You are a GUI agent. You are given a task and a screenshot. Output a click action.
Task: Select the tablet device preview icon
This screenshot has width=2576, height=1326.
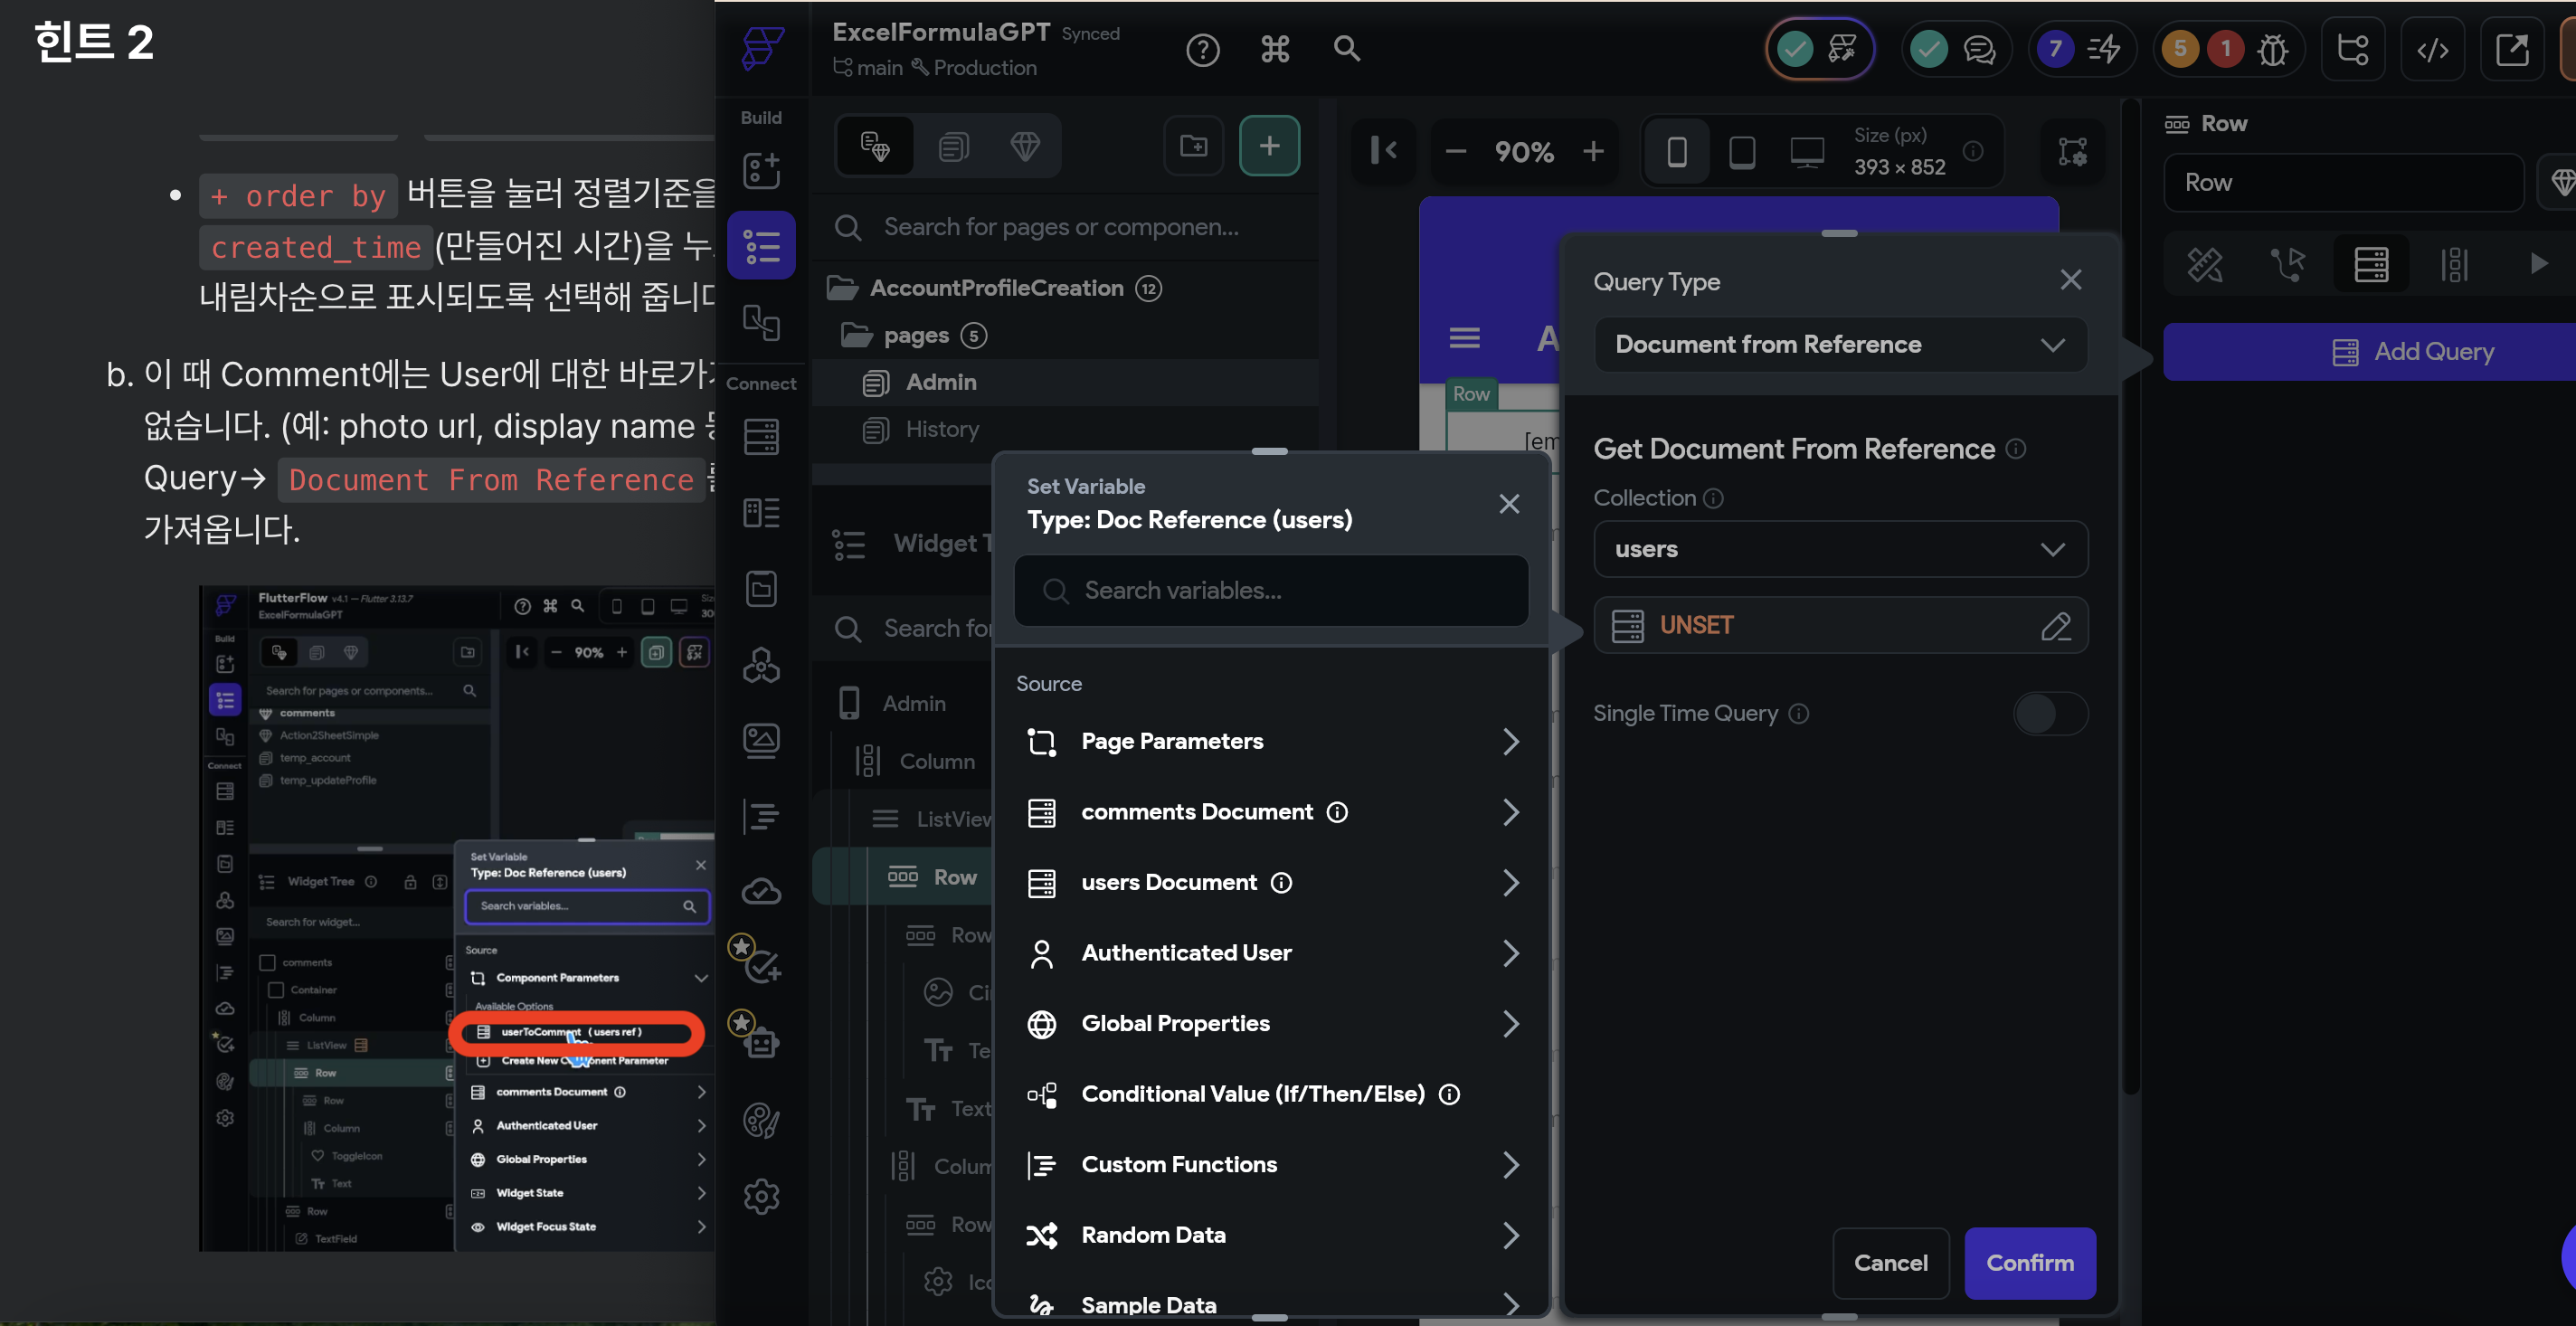[1742, 152]
